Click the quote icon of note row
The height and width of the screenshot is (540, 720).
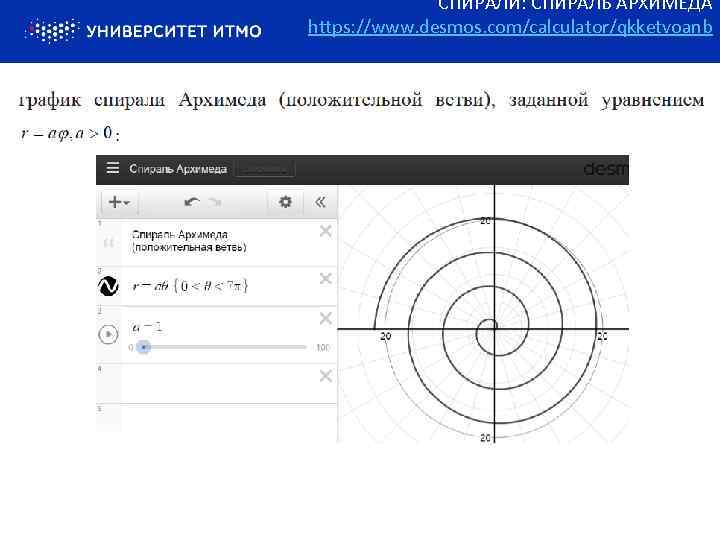pos(109,242)
